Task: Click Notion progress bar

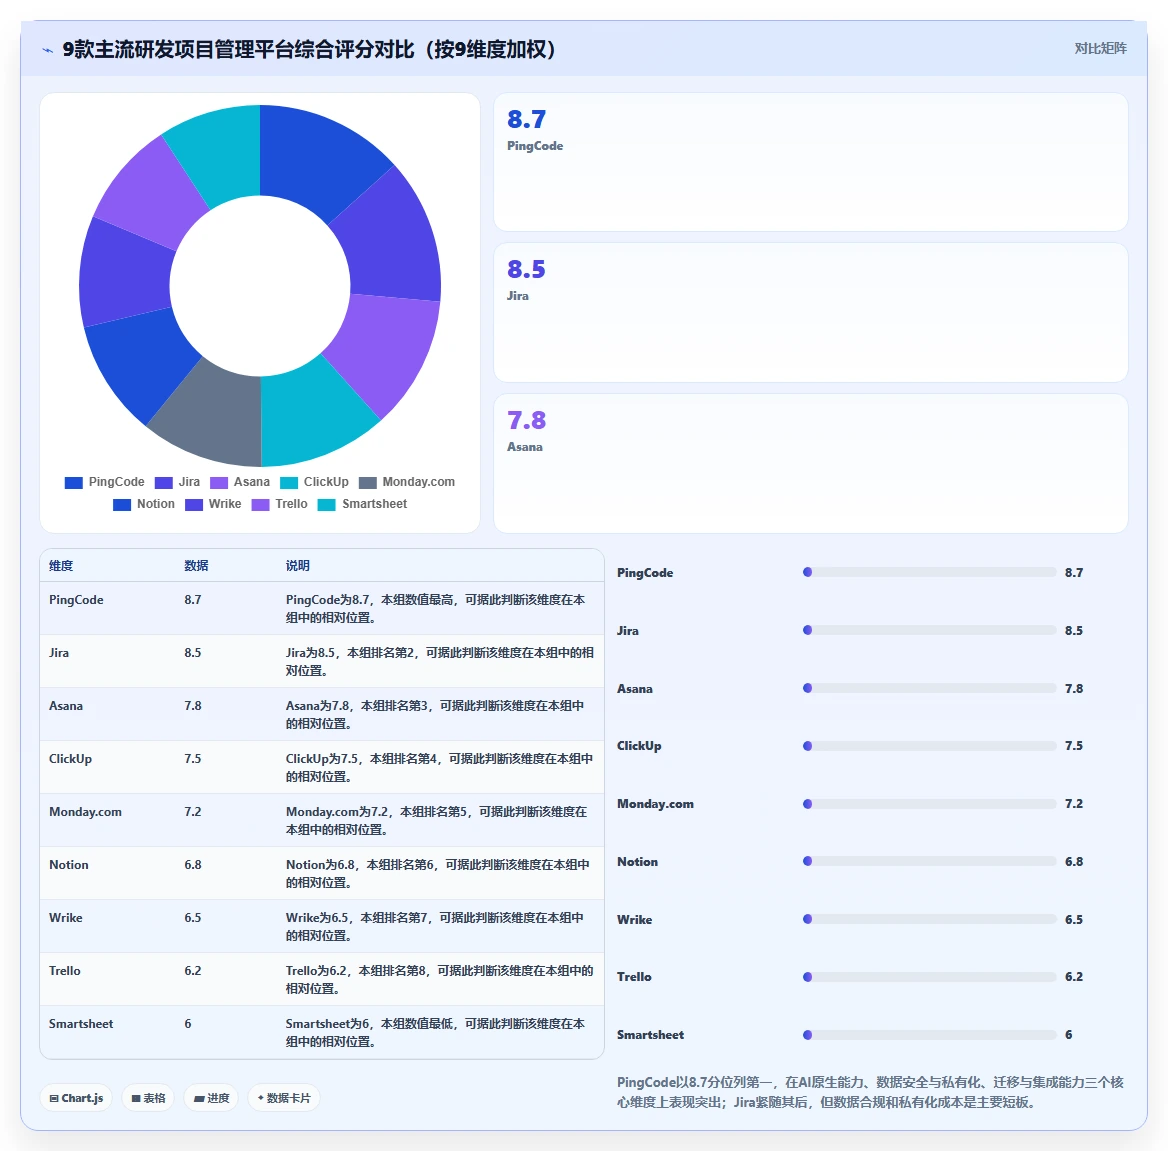Action: (x=930, y=861)
